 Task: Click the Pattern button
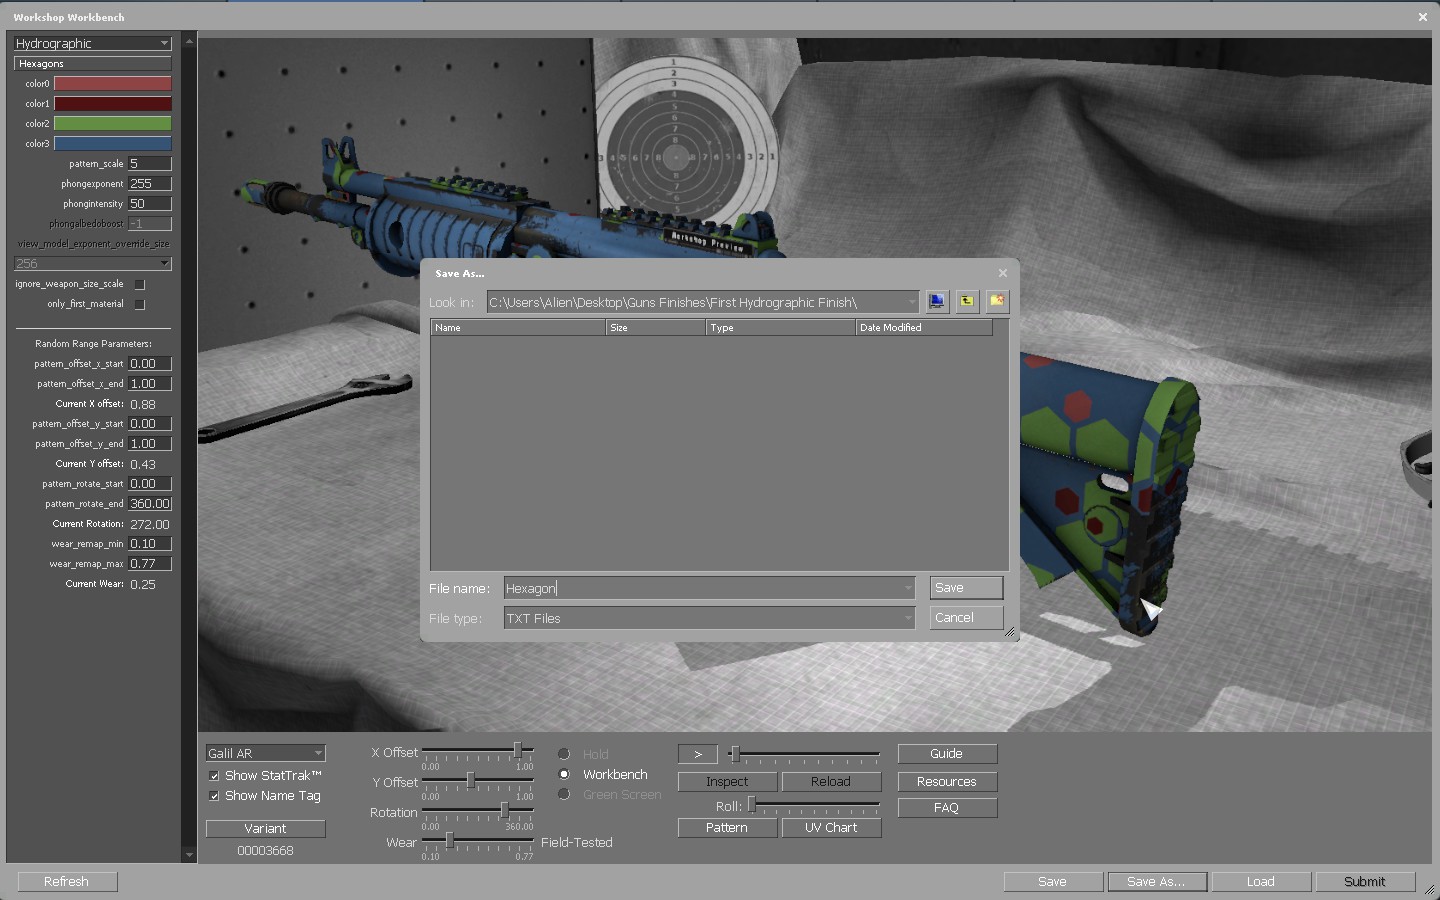click(x=727, y=828)
